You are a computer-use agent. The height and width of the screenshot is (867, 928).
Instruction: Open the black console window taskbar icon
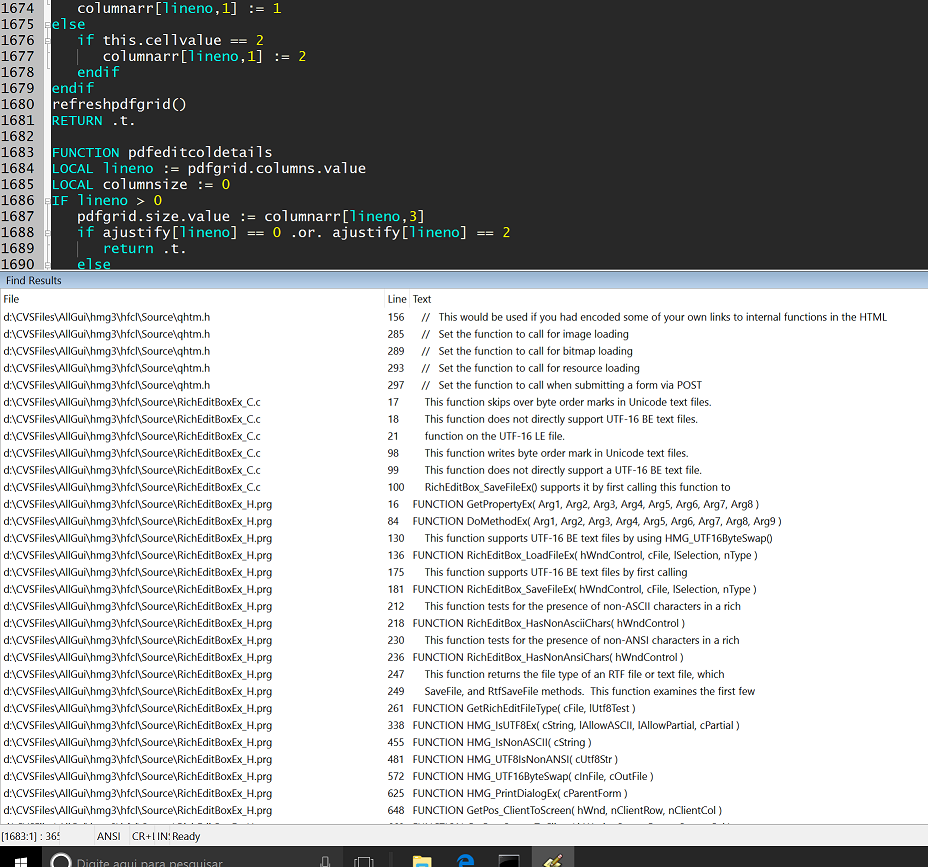[x=509, y=860]
